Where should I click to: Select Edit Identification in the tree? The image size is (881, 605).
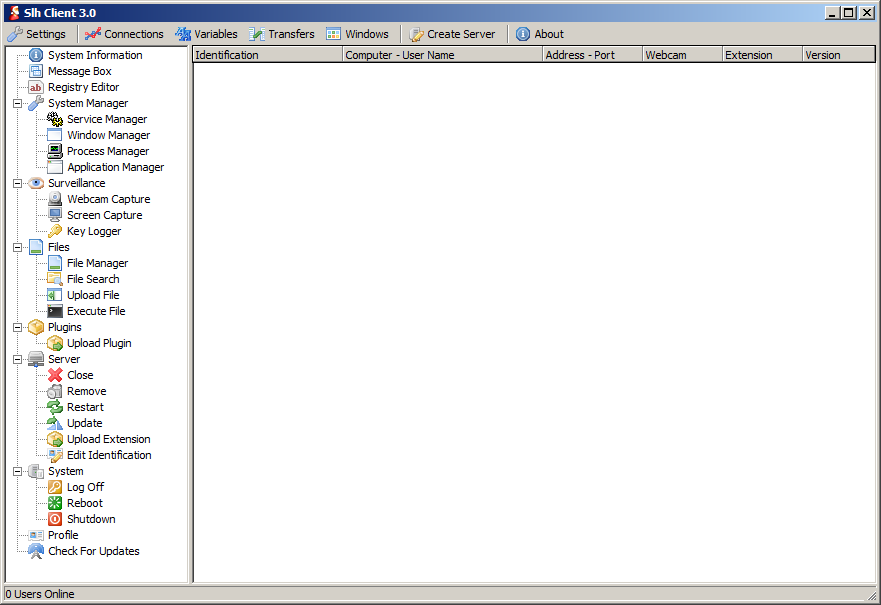(x=109, y=455)
